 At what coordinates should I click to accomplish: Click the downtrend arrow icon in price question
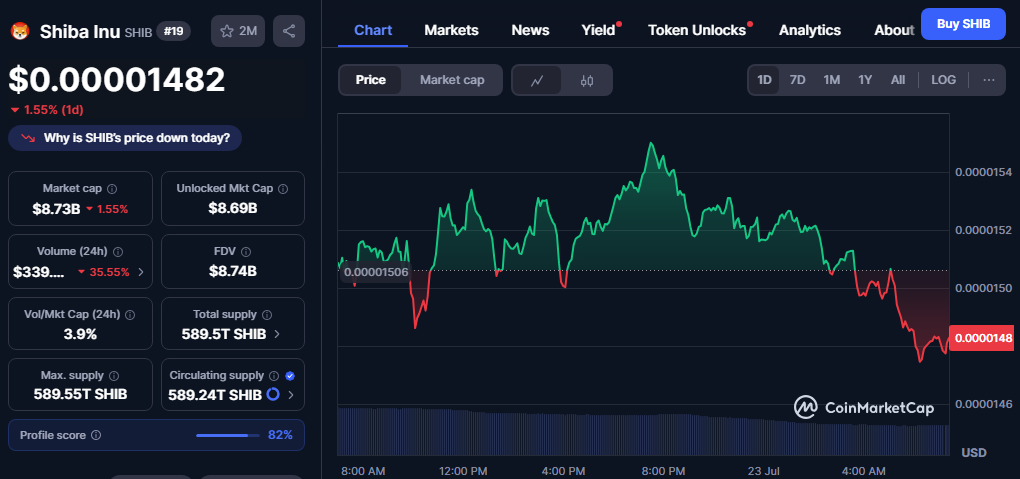tap(28, 138)
